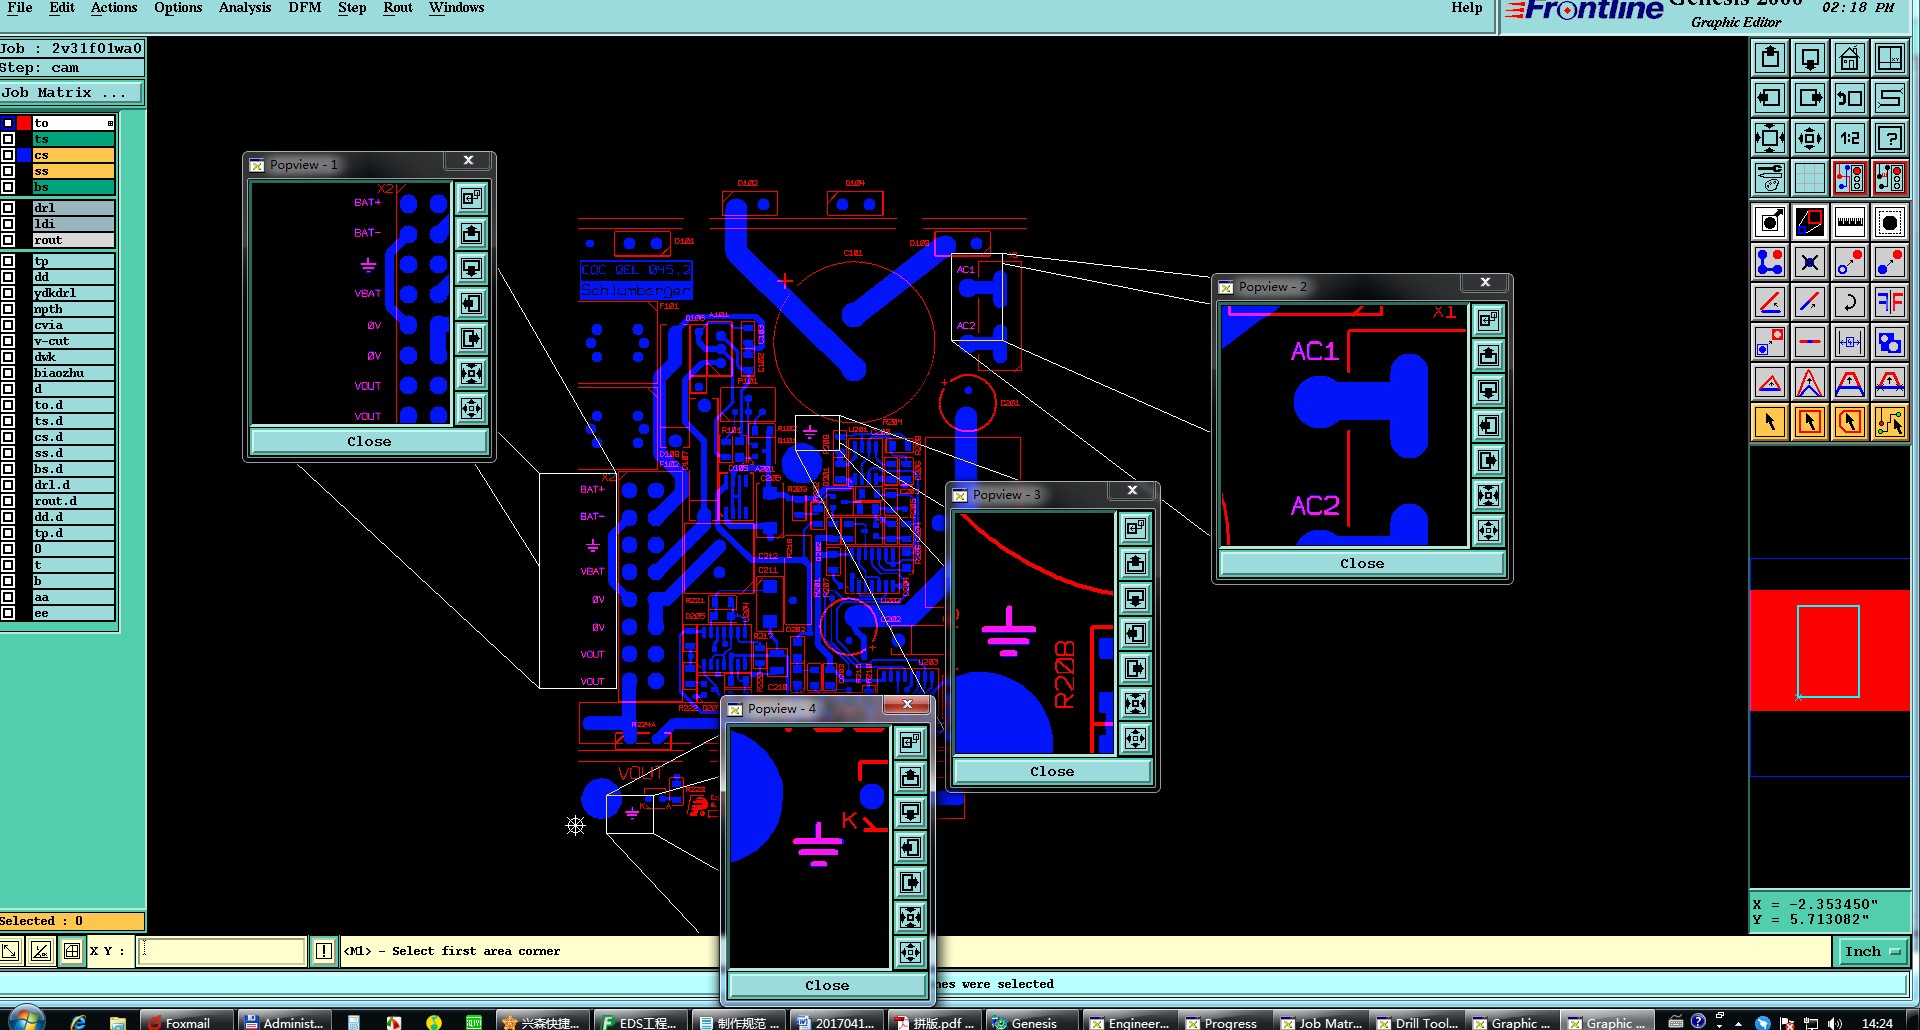Image resolution: width=1920 pixels, height=1030 pixels.
Task: Open the Rout menu
Action: coord(398,8)
